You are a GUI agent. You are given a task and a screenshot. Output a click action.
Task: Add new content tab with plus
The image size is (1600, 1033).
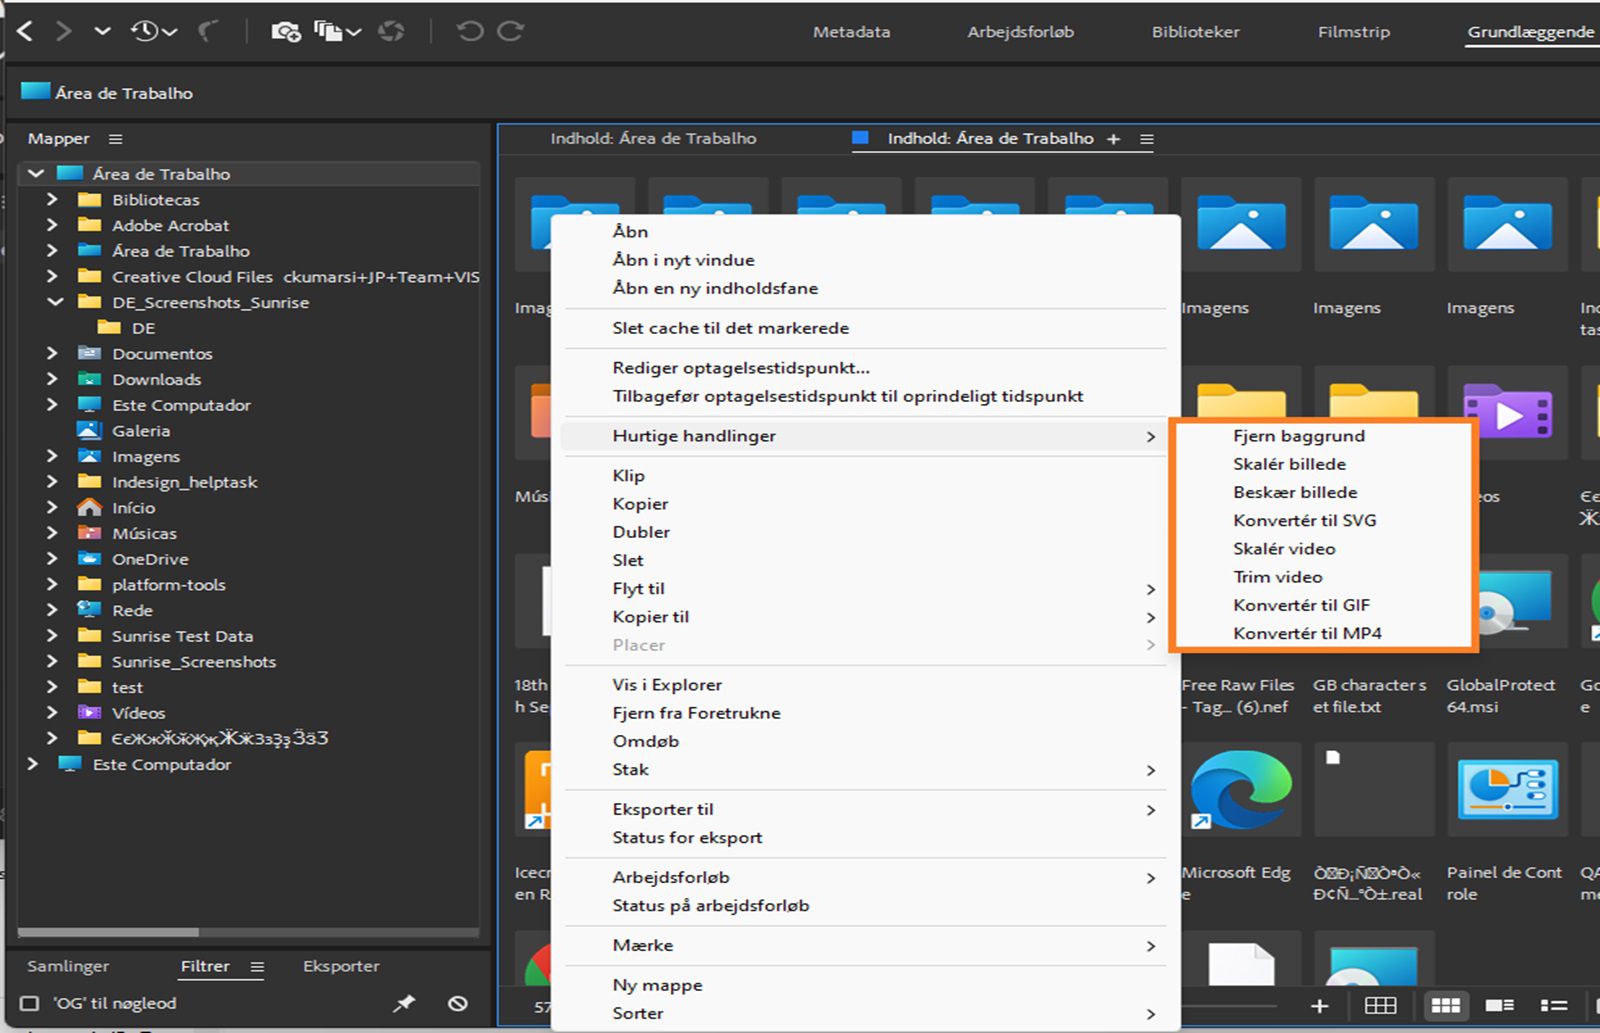point(1113,139)
